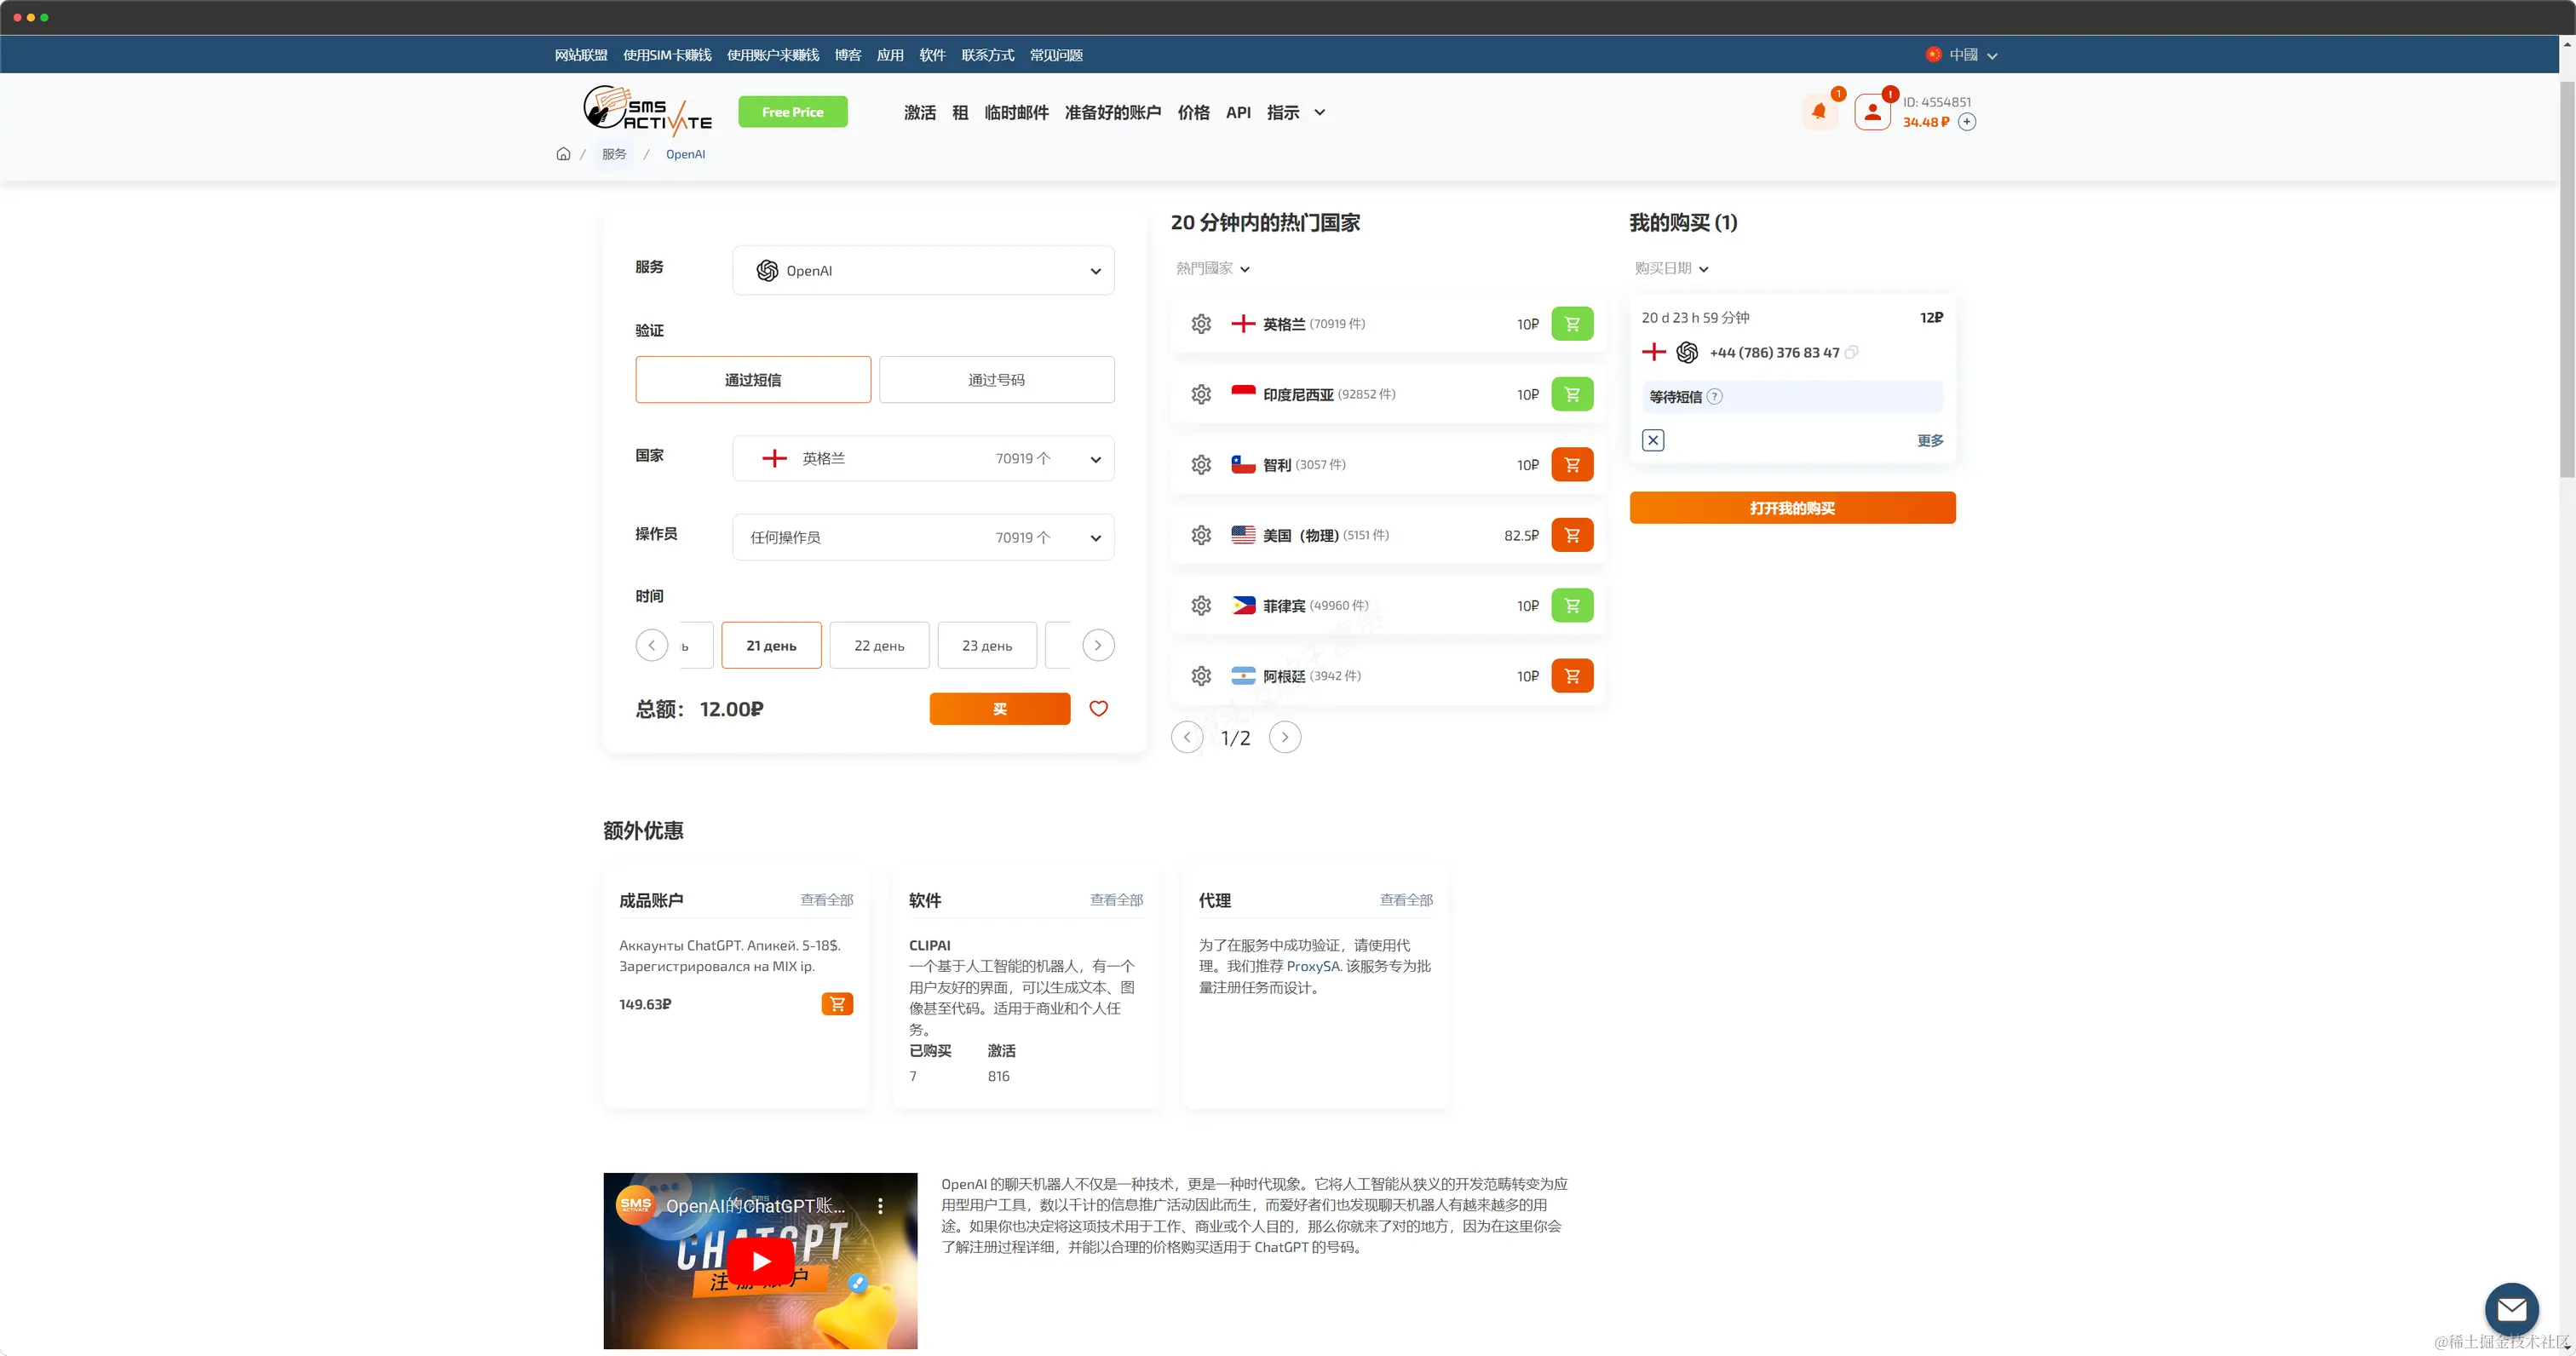Screen dimensions: 2576x1356
Task: View all 软件 via 查看全部
Action: pos(1117,900)
